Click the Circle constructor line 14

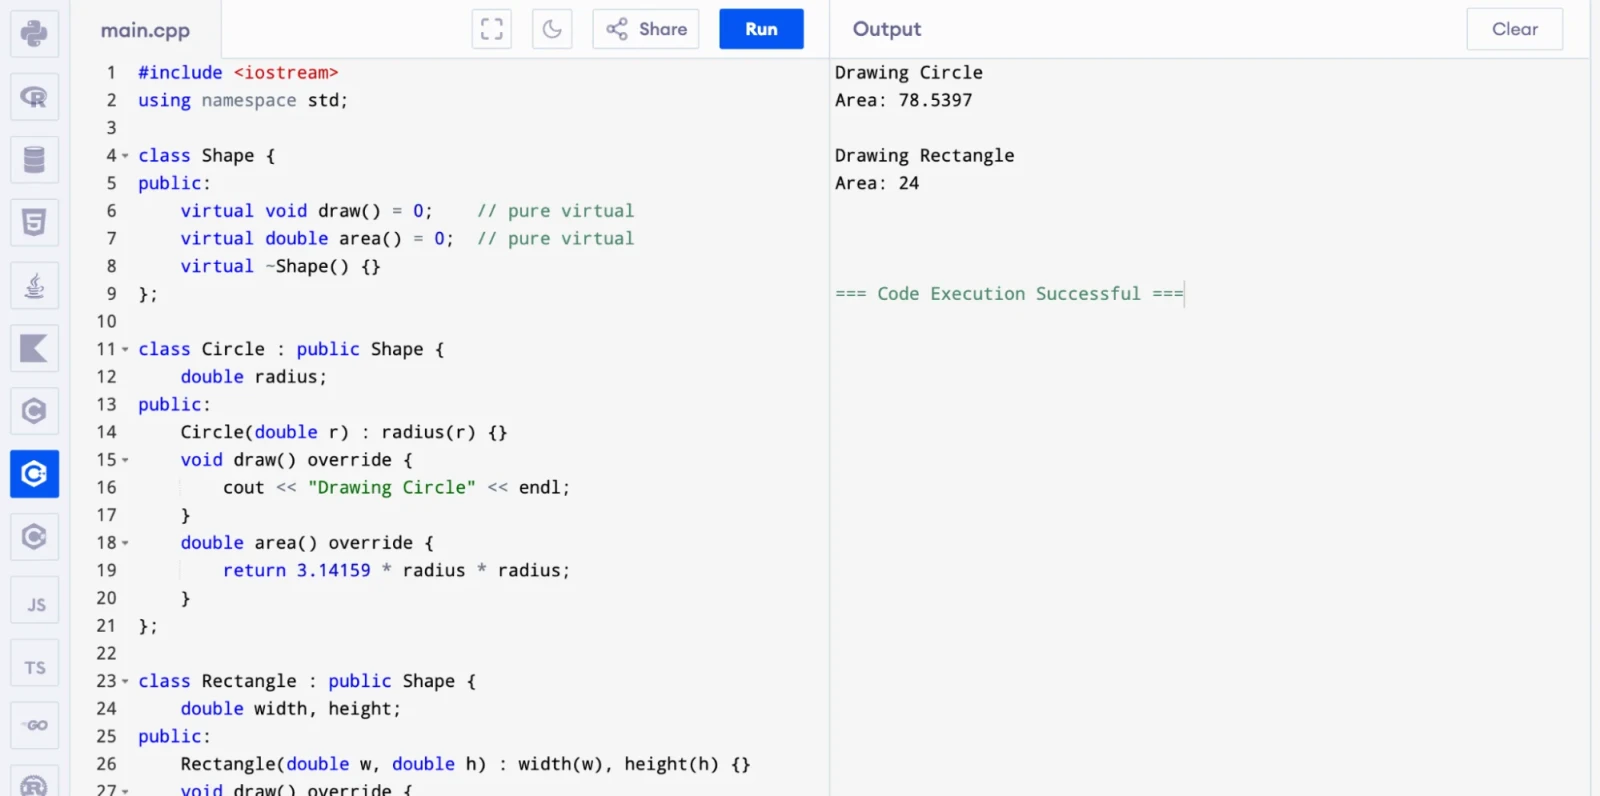tap(344, 432)
